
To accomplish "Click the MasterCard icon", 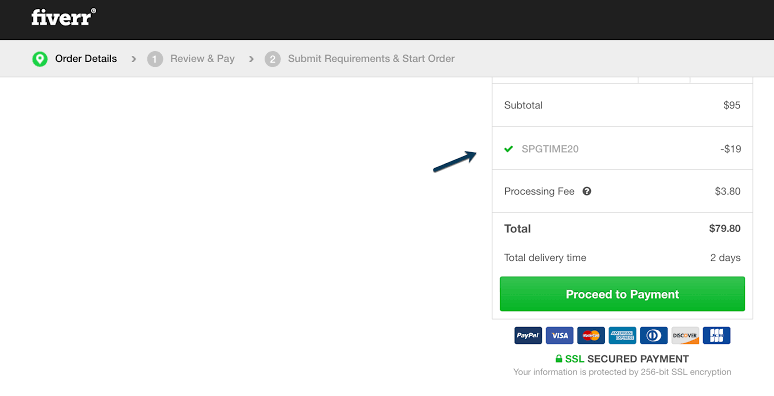I will [591, 335].
